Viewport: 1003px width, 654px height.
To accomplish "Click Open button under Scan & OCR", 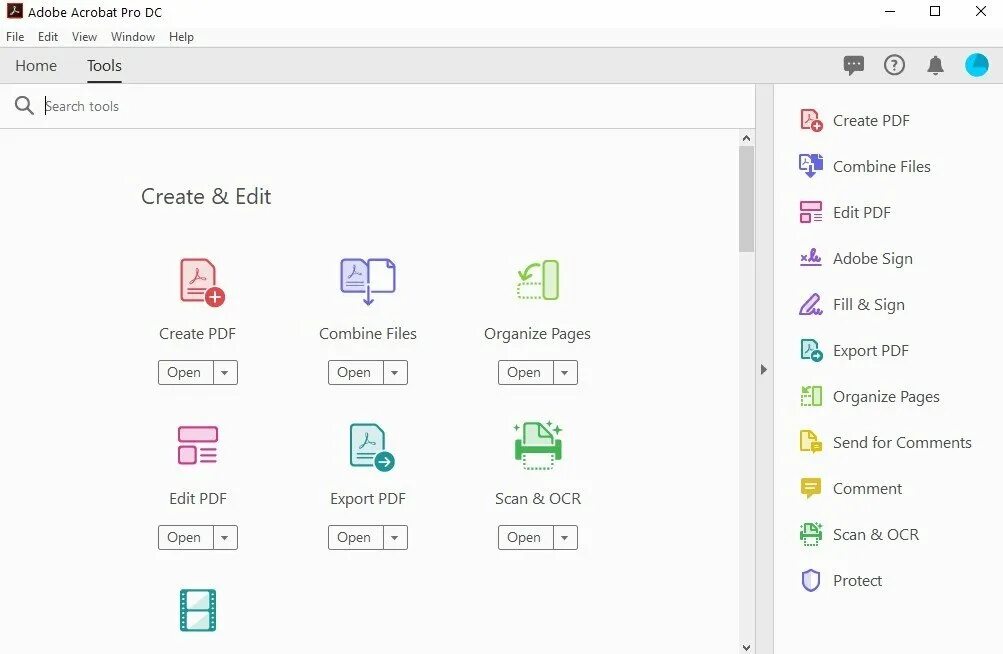I will point(526,538).
